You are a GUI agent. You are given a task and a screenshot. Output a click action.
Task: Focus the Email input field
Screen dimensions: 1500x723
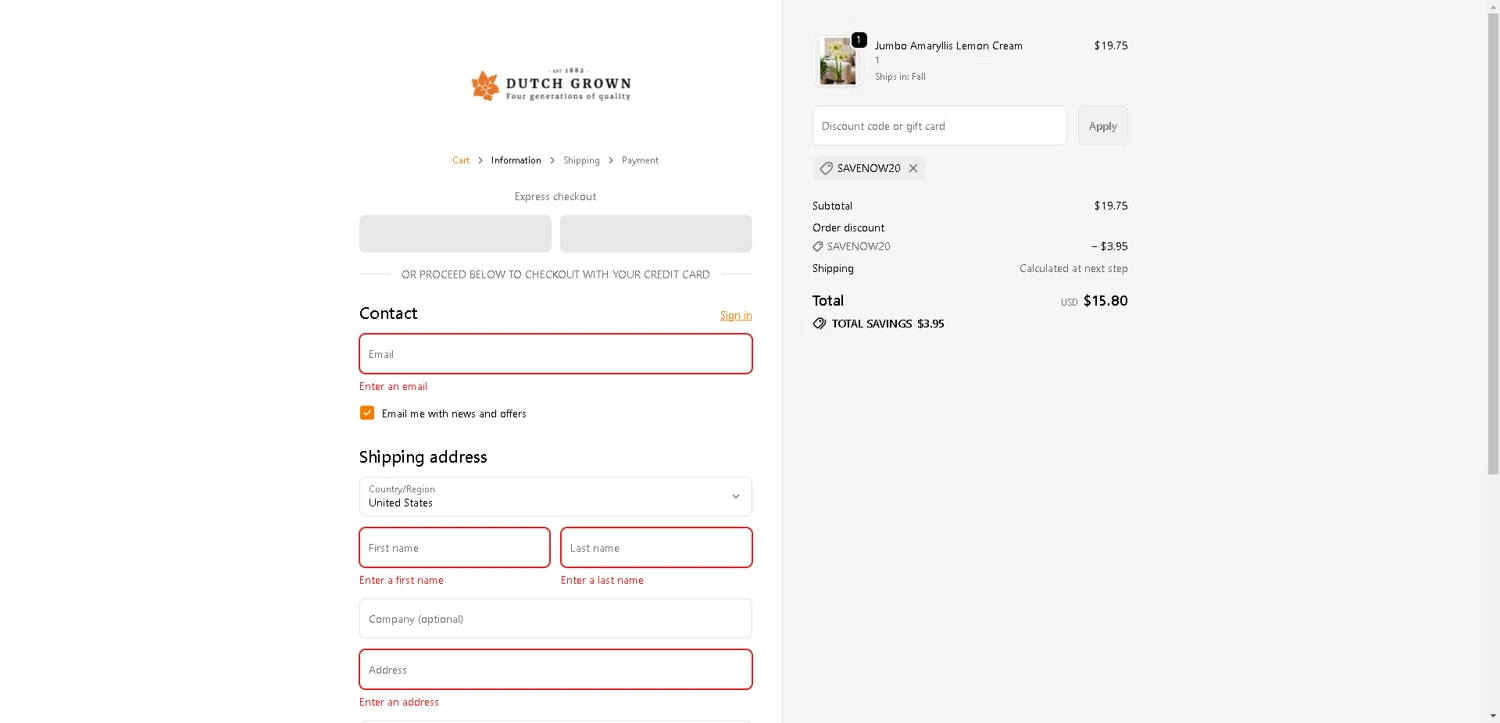coord(555,354)
